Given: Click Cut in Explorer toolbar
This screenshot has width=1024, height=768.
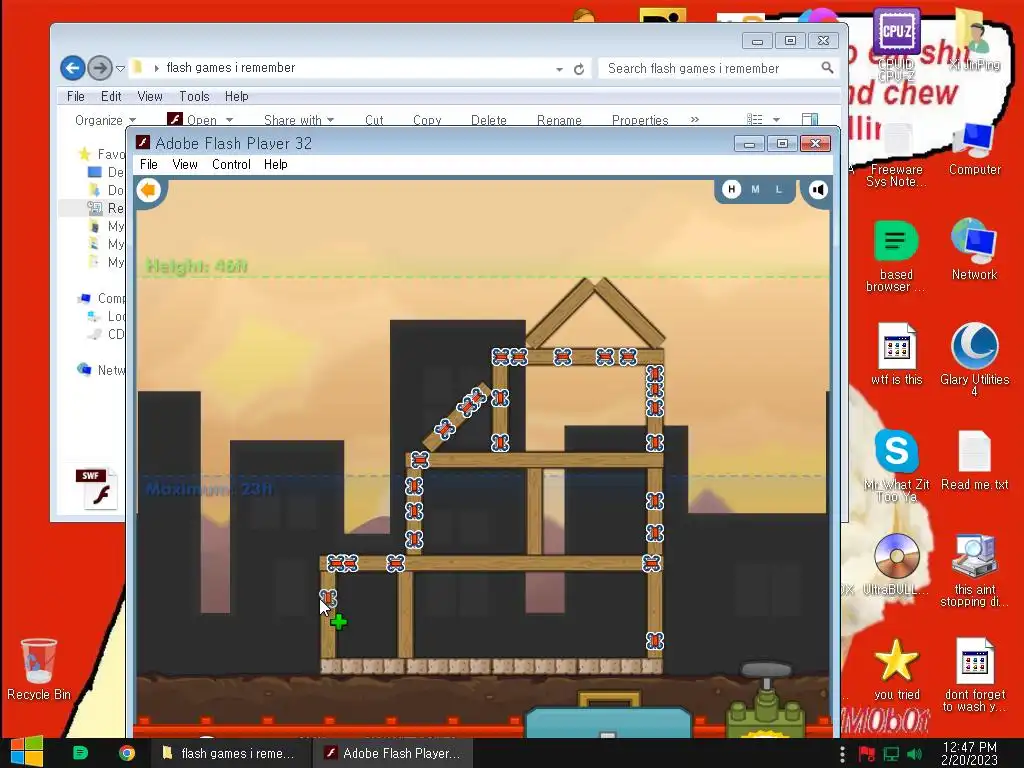Looking at the screenshot, I should click(x=374, y=120).
